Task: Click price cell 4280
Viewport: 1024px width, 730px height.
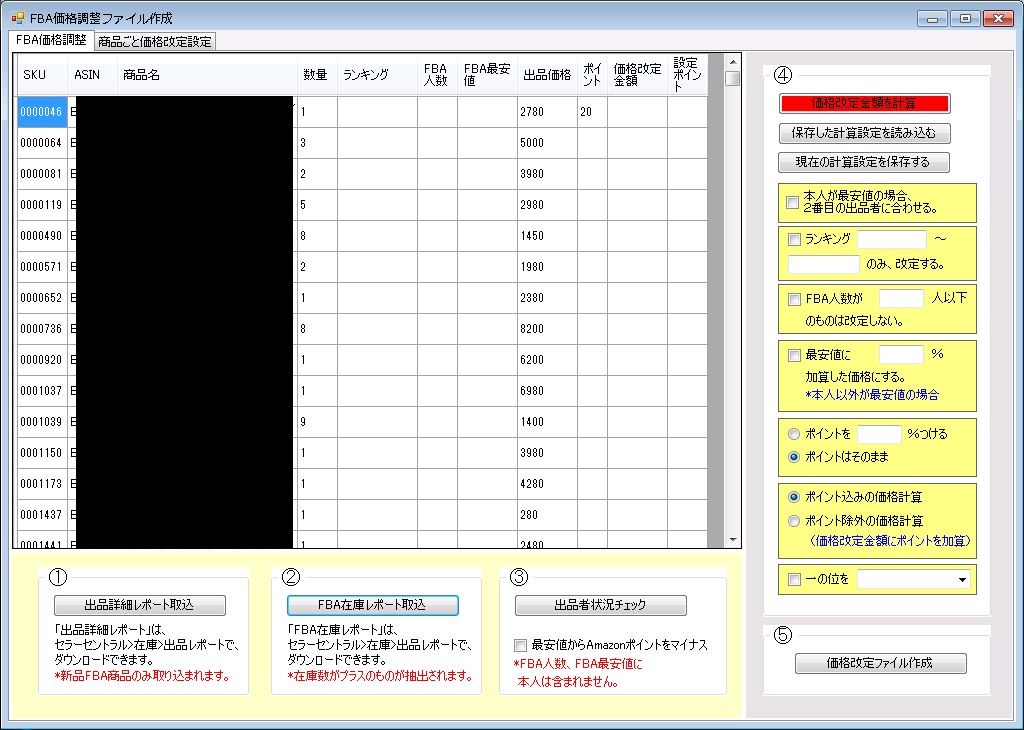Action: 547,484
